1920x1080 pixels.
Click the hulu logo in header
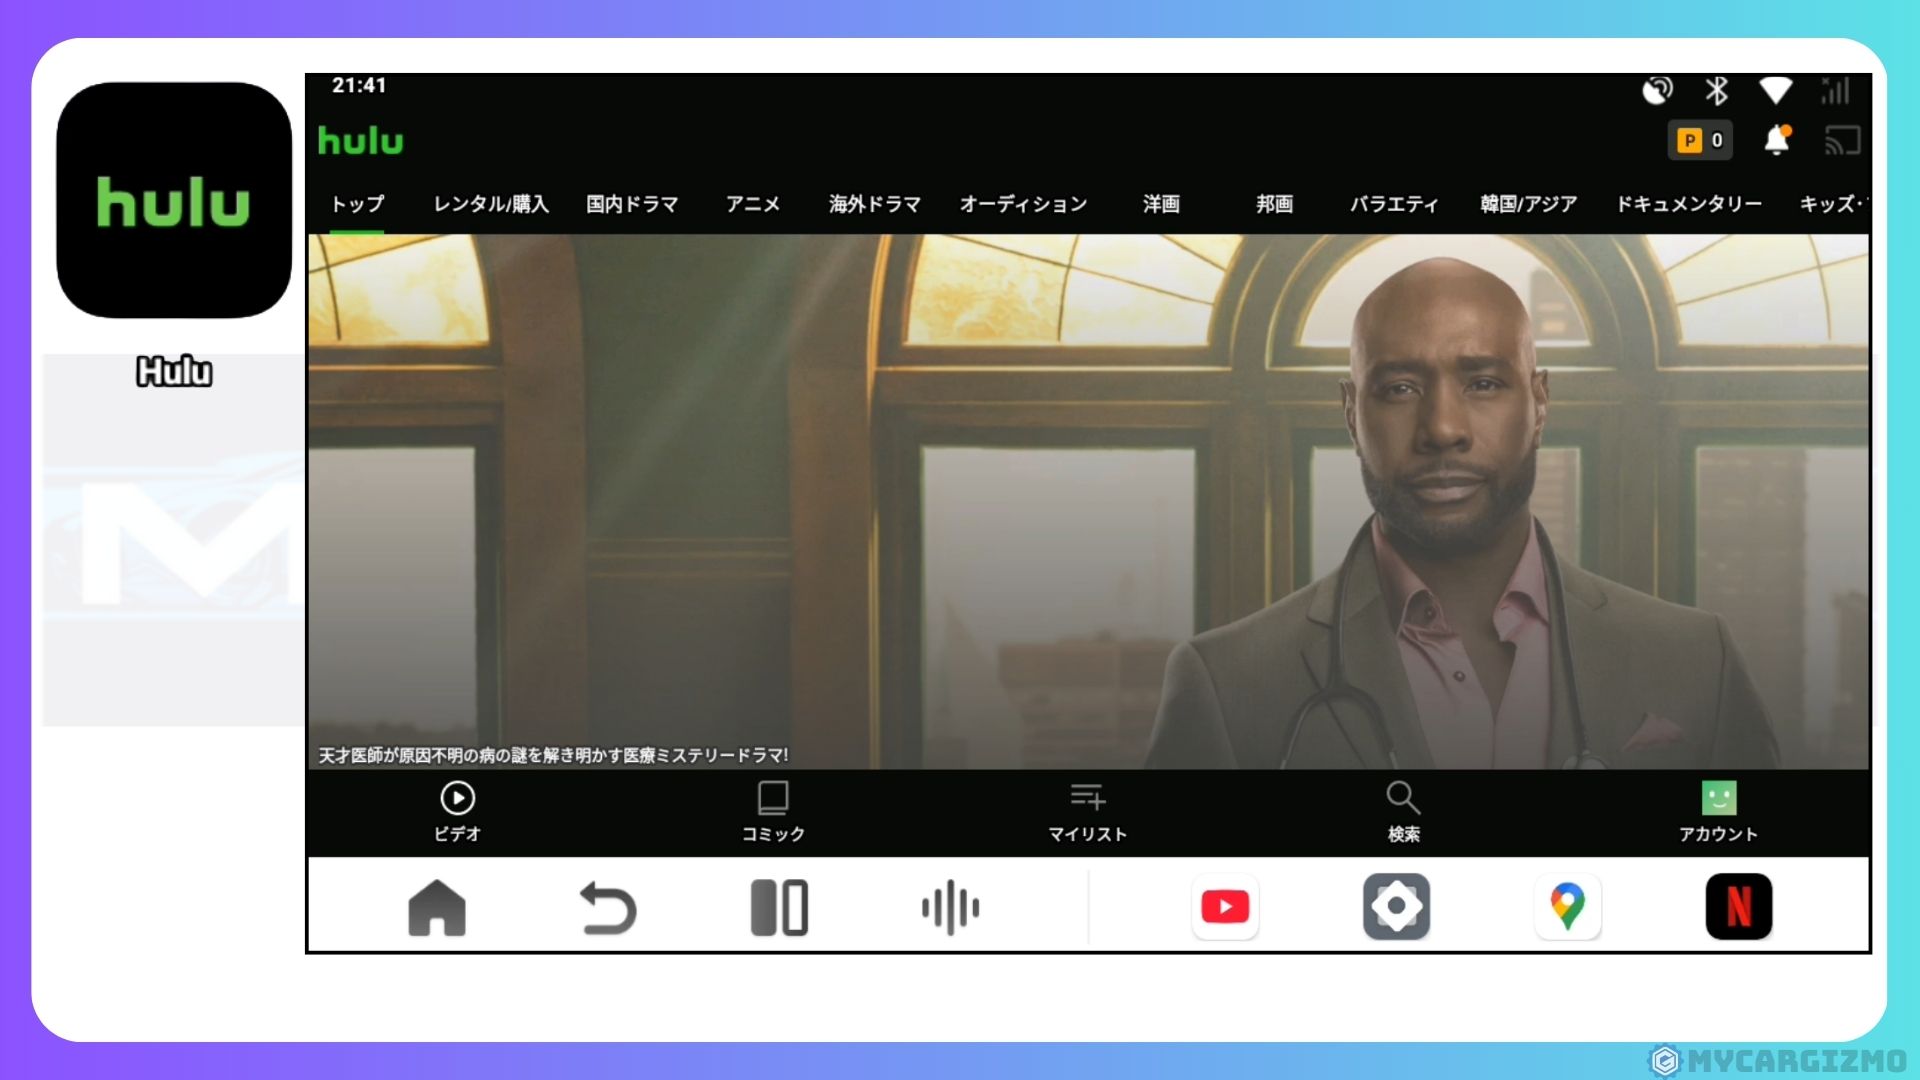coord(360,141)
